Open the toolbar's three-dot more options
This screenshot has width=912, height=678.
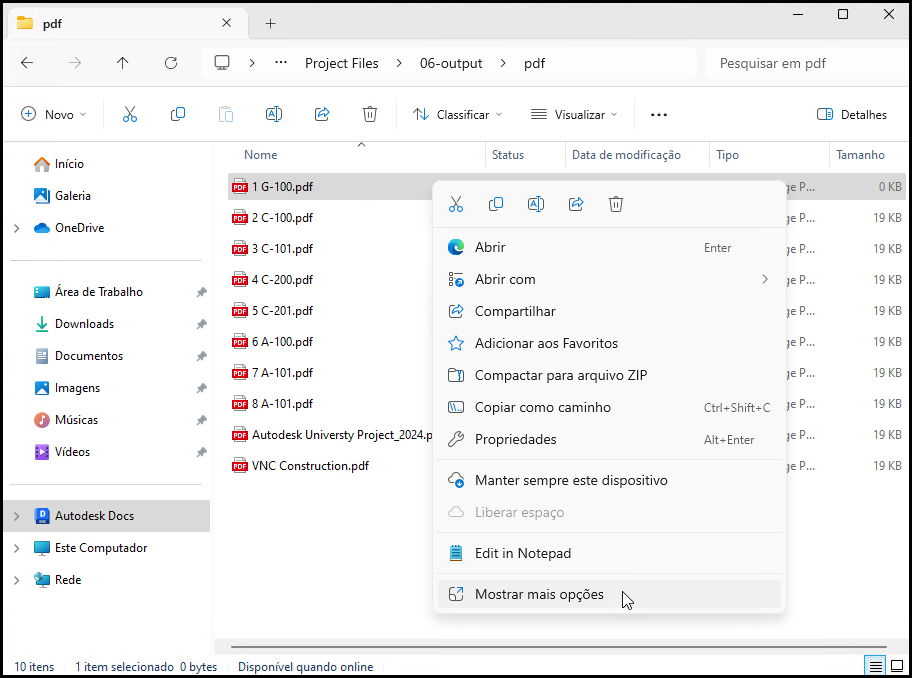click(x=659, y=115)
